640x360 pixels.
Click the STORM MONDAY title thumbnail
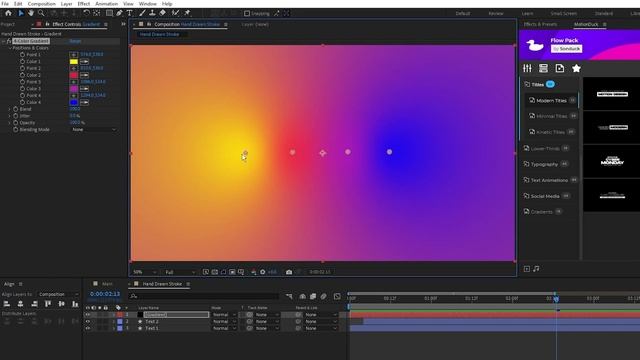[612, 162]
